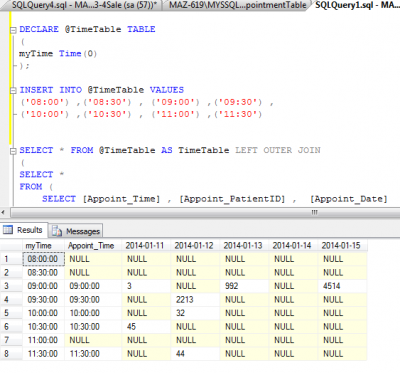Collapse the DECLARE @TimeTable code block

13,30
